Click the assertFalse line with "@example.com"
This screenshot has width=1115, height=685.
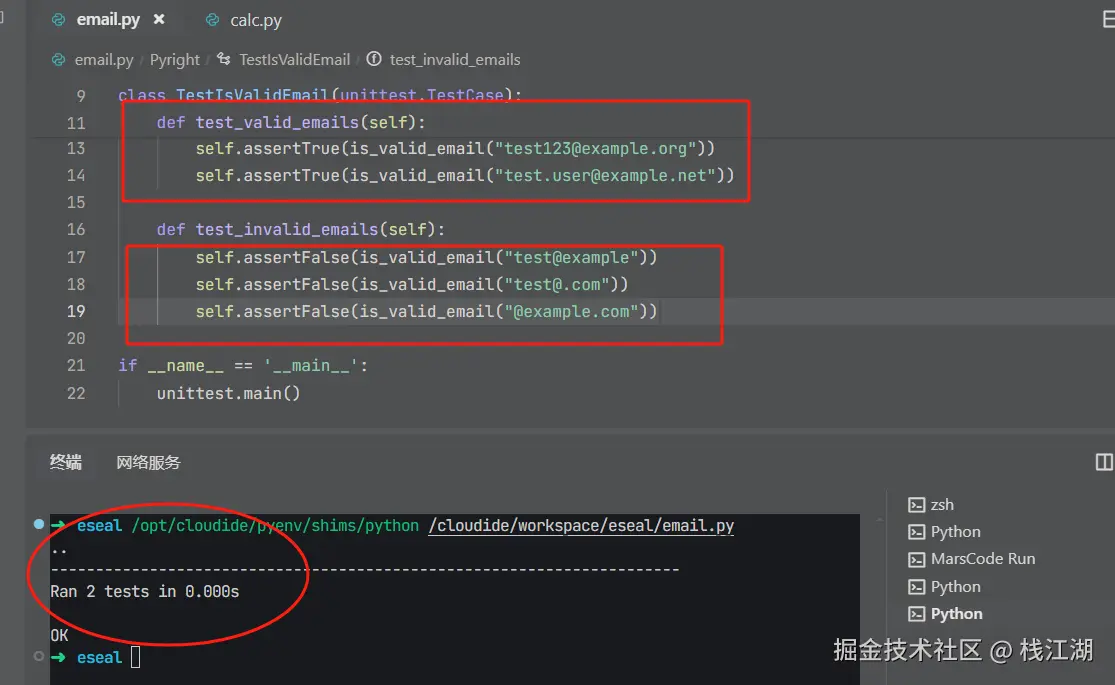pos(427,312)
